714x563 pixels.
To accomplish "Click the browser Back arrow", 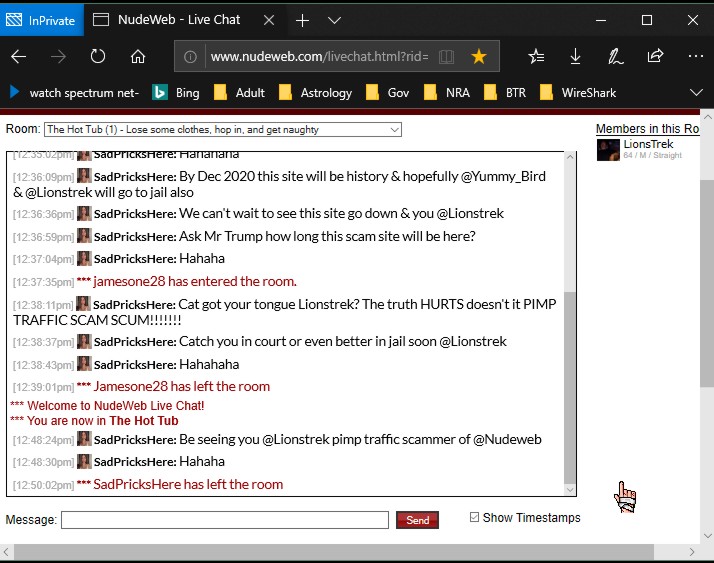I will click(19, 56).
